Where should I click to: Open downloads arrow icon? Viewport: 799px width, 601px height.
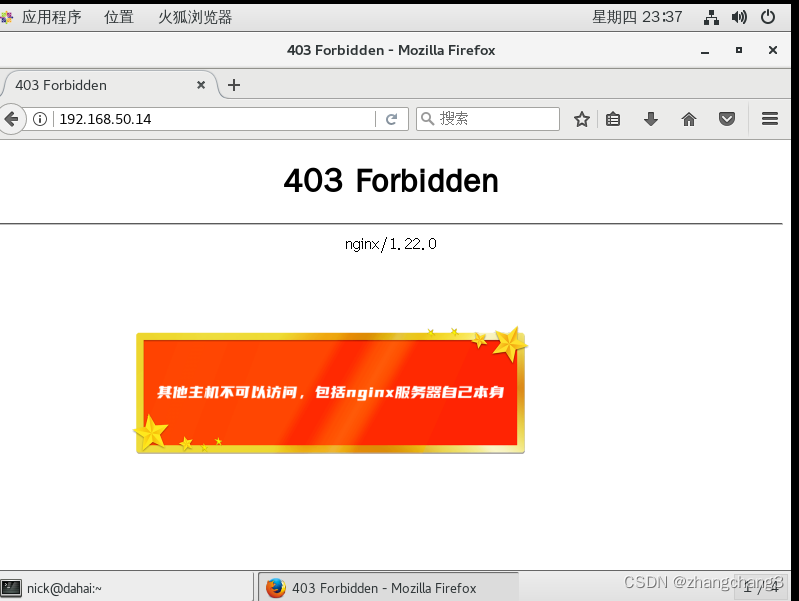pyautogui.click(x=651, y=119)
